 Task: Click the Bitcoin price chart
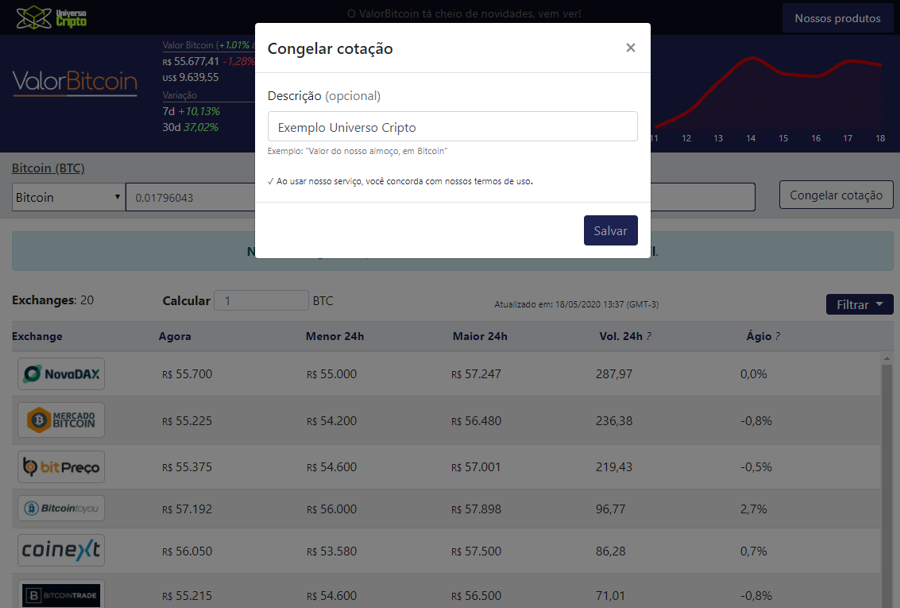pos(769,96)
